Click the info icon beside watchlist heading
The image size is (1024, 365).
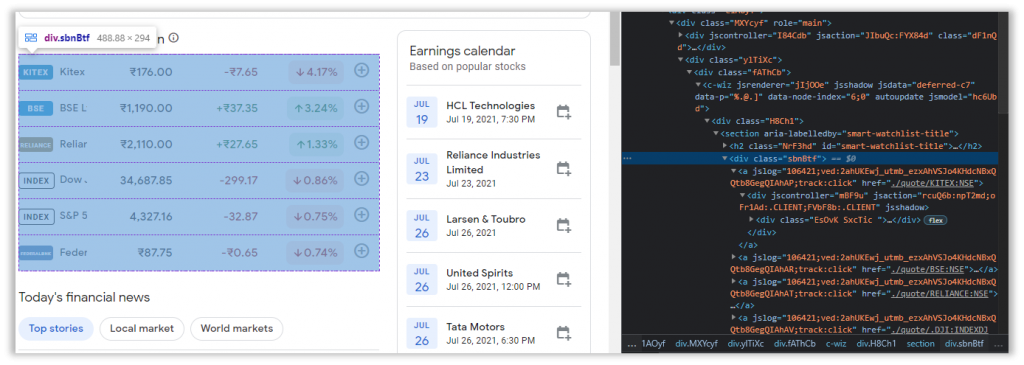174,38
